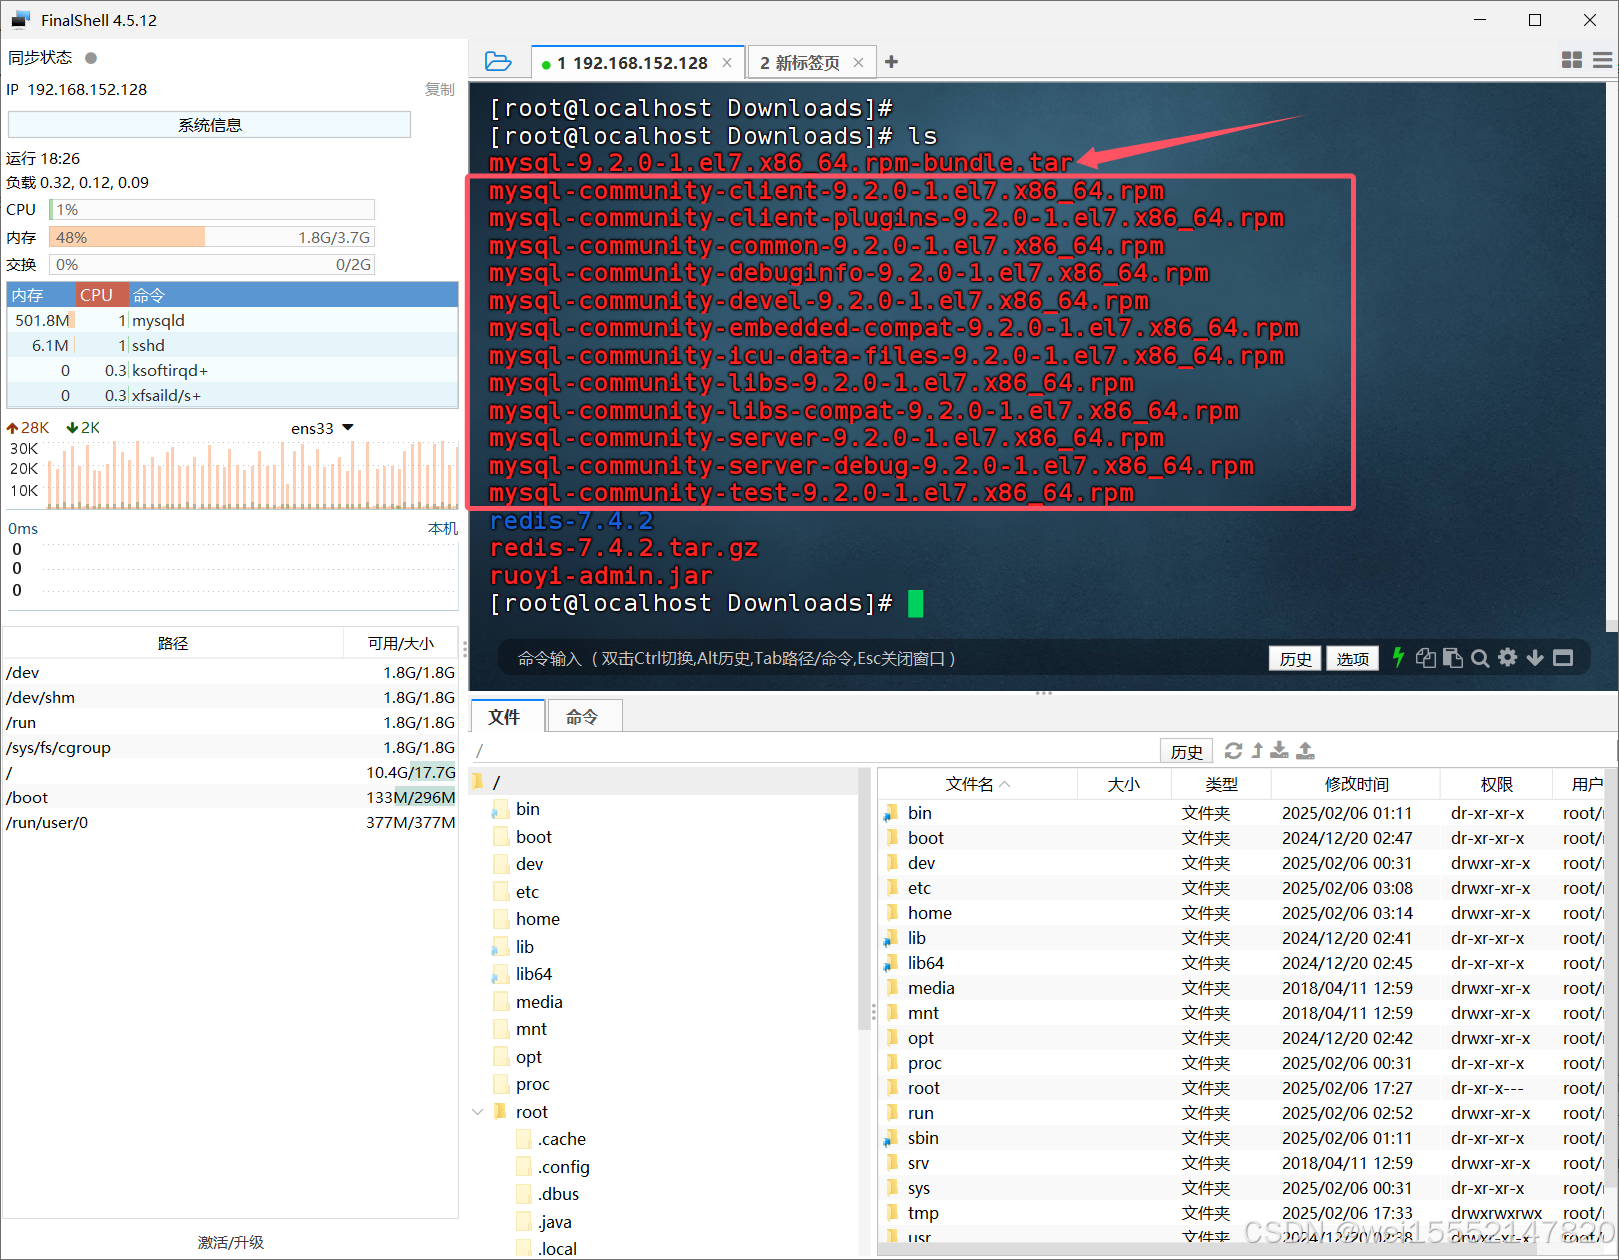Open command 历史 button in terminal bar
The height and width of the screenshot is (1260, 1619).
[1295, 658]
